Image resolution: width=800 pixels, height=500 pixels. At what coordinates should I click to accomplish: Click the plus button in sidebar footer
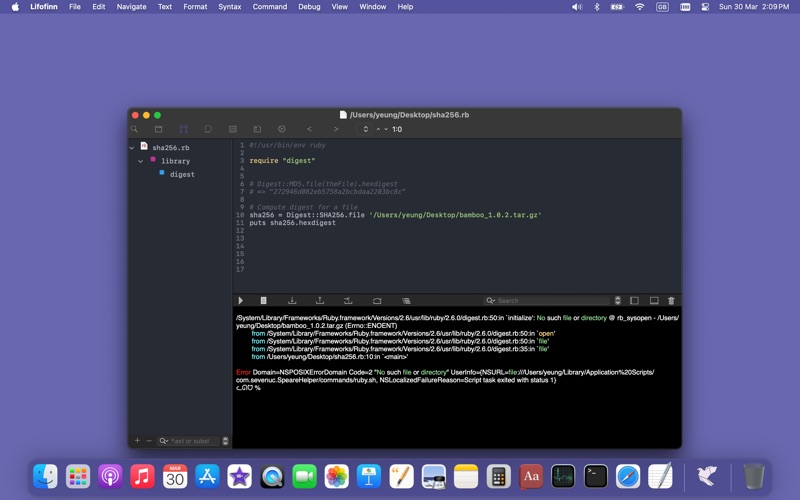(137, 441)
